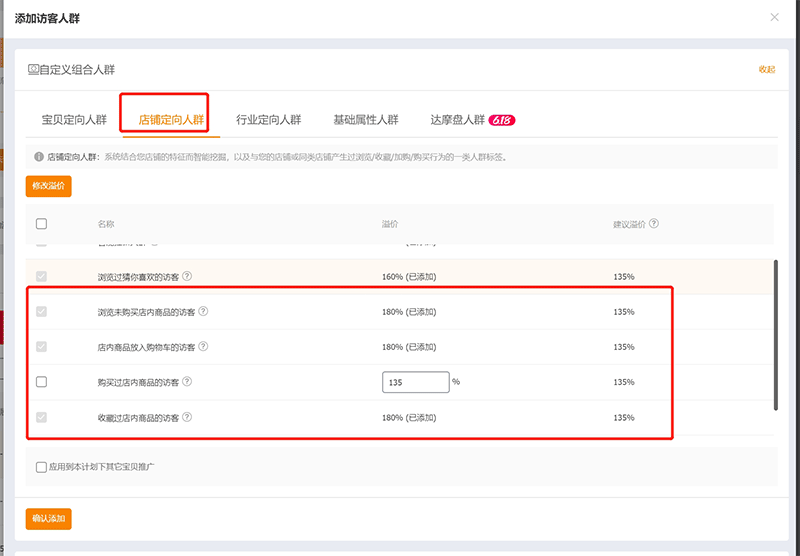Image resolution: width=800 pixels, height=556 pixels.
Task: Click help icon beside 店内商品放入购物车的访客
Action: click(x=203, y=347)
